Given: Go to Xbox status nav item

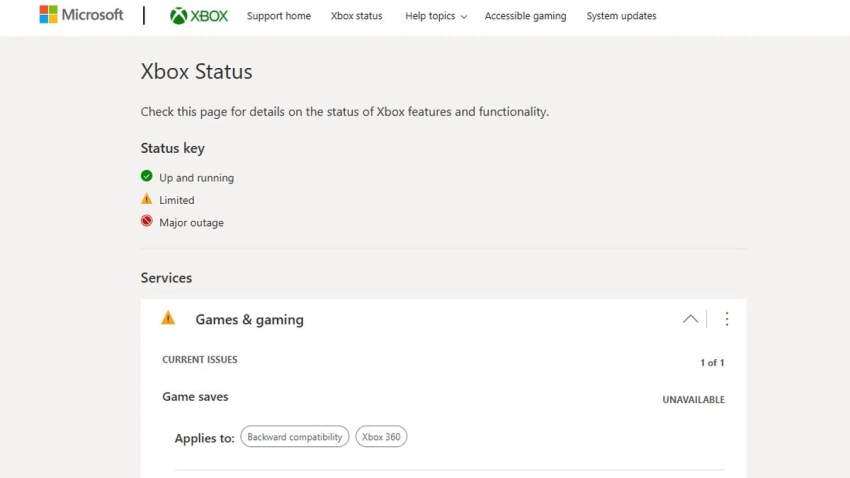Looking at the screenshot, I should [356, 16].
